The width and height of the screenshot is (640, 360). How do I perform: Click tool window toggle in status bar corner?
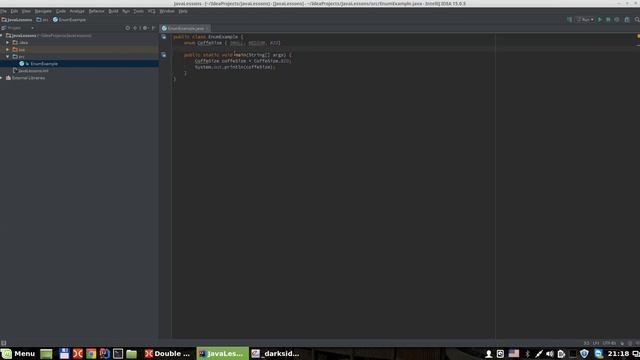[x=4, y=343]
